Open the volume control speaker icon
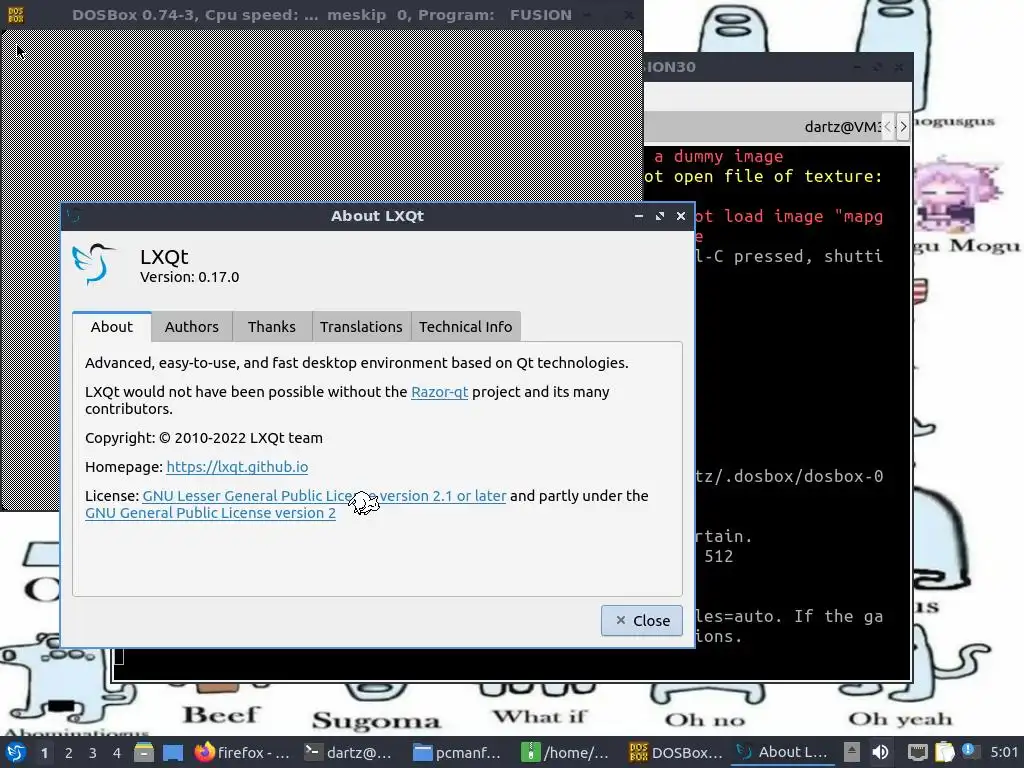The image size is (1024, 768). click(880, 752)
